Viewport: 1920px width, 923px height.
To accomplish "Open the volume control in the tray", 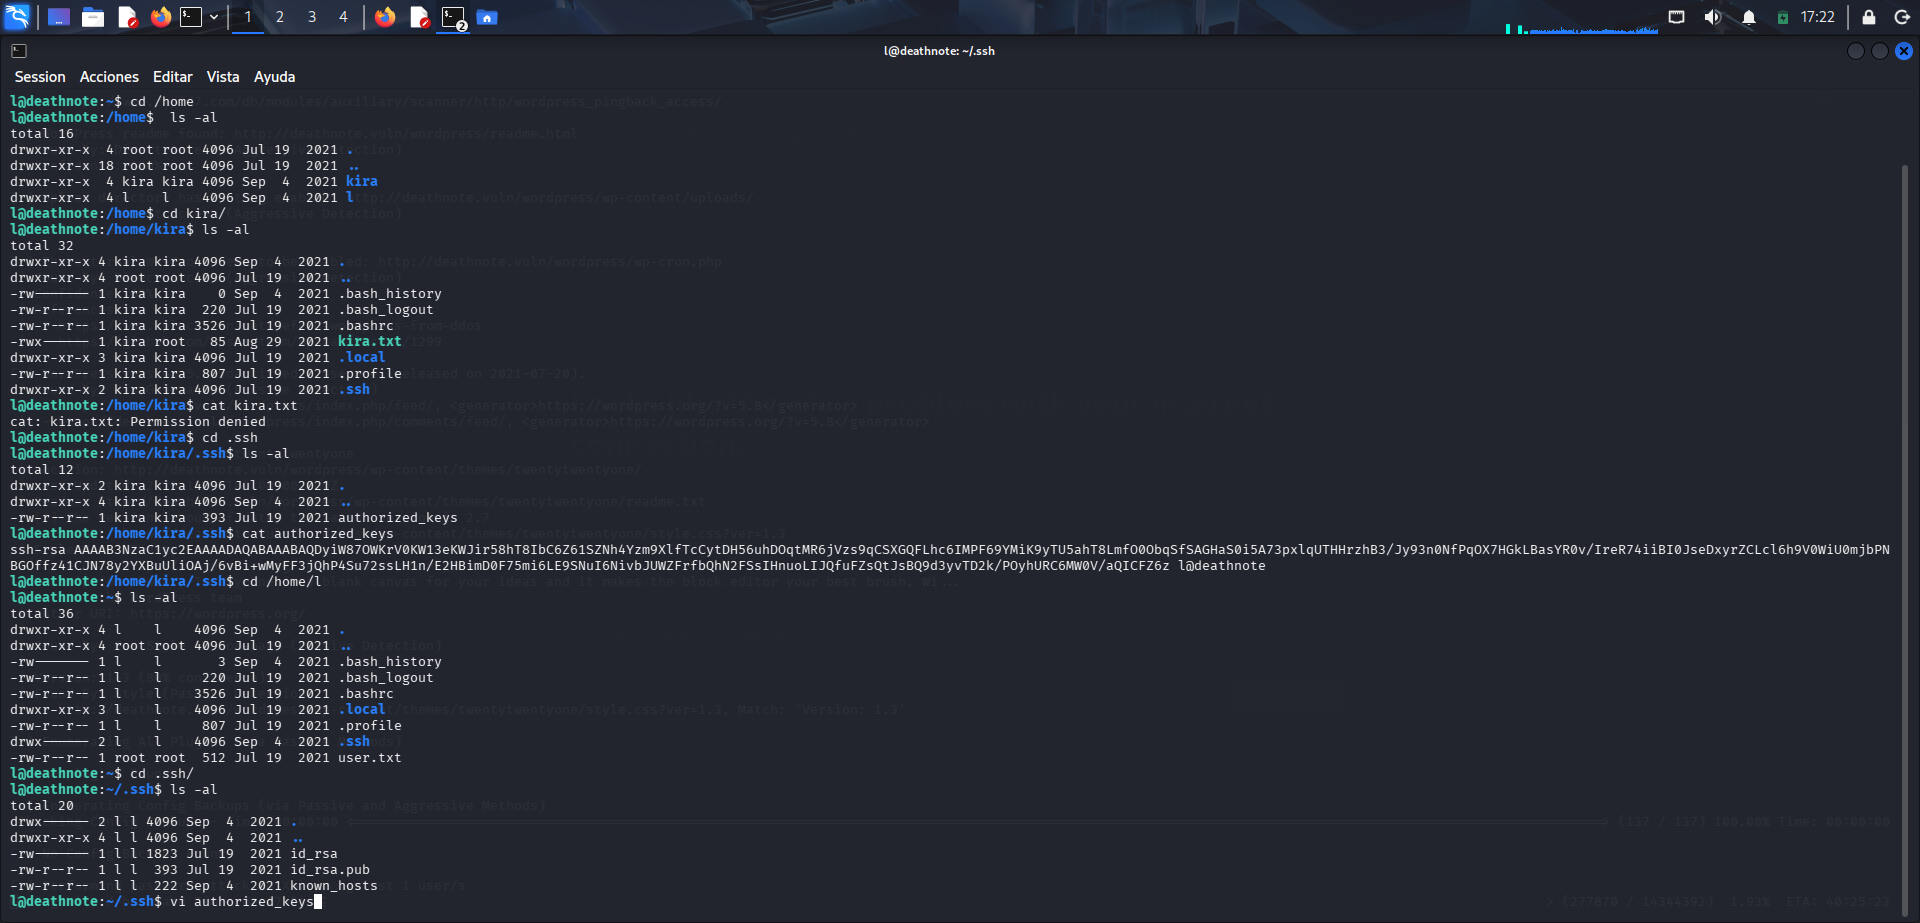I will pyautogui.click(x=1713, y=17).
